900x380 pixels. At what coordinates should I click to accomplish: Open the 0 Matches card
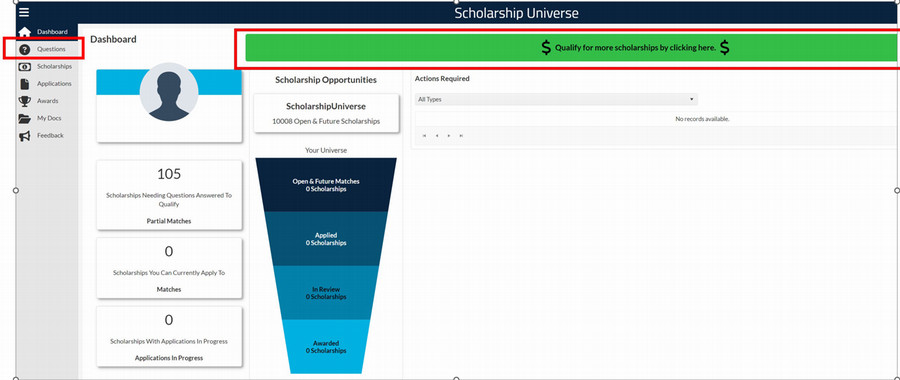click(169, 268)
